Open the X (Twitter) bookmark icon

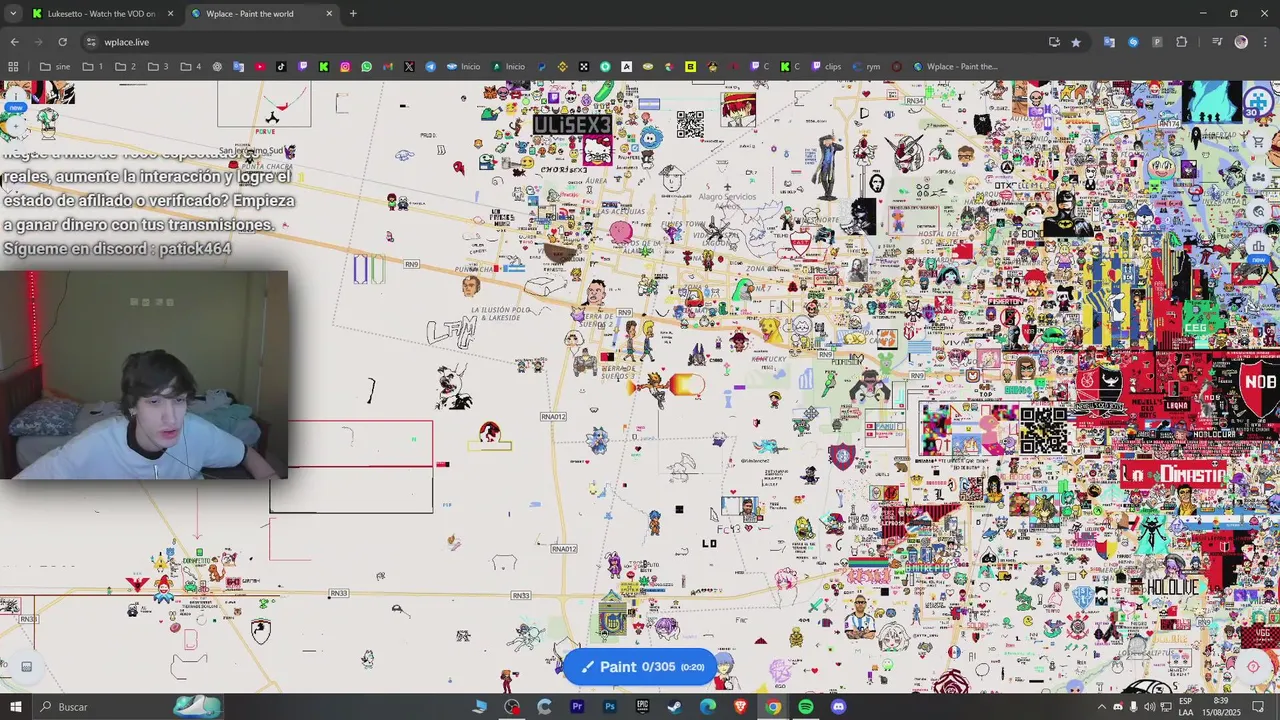(409, 67)
